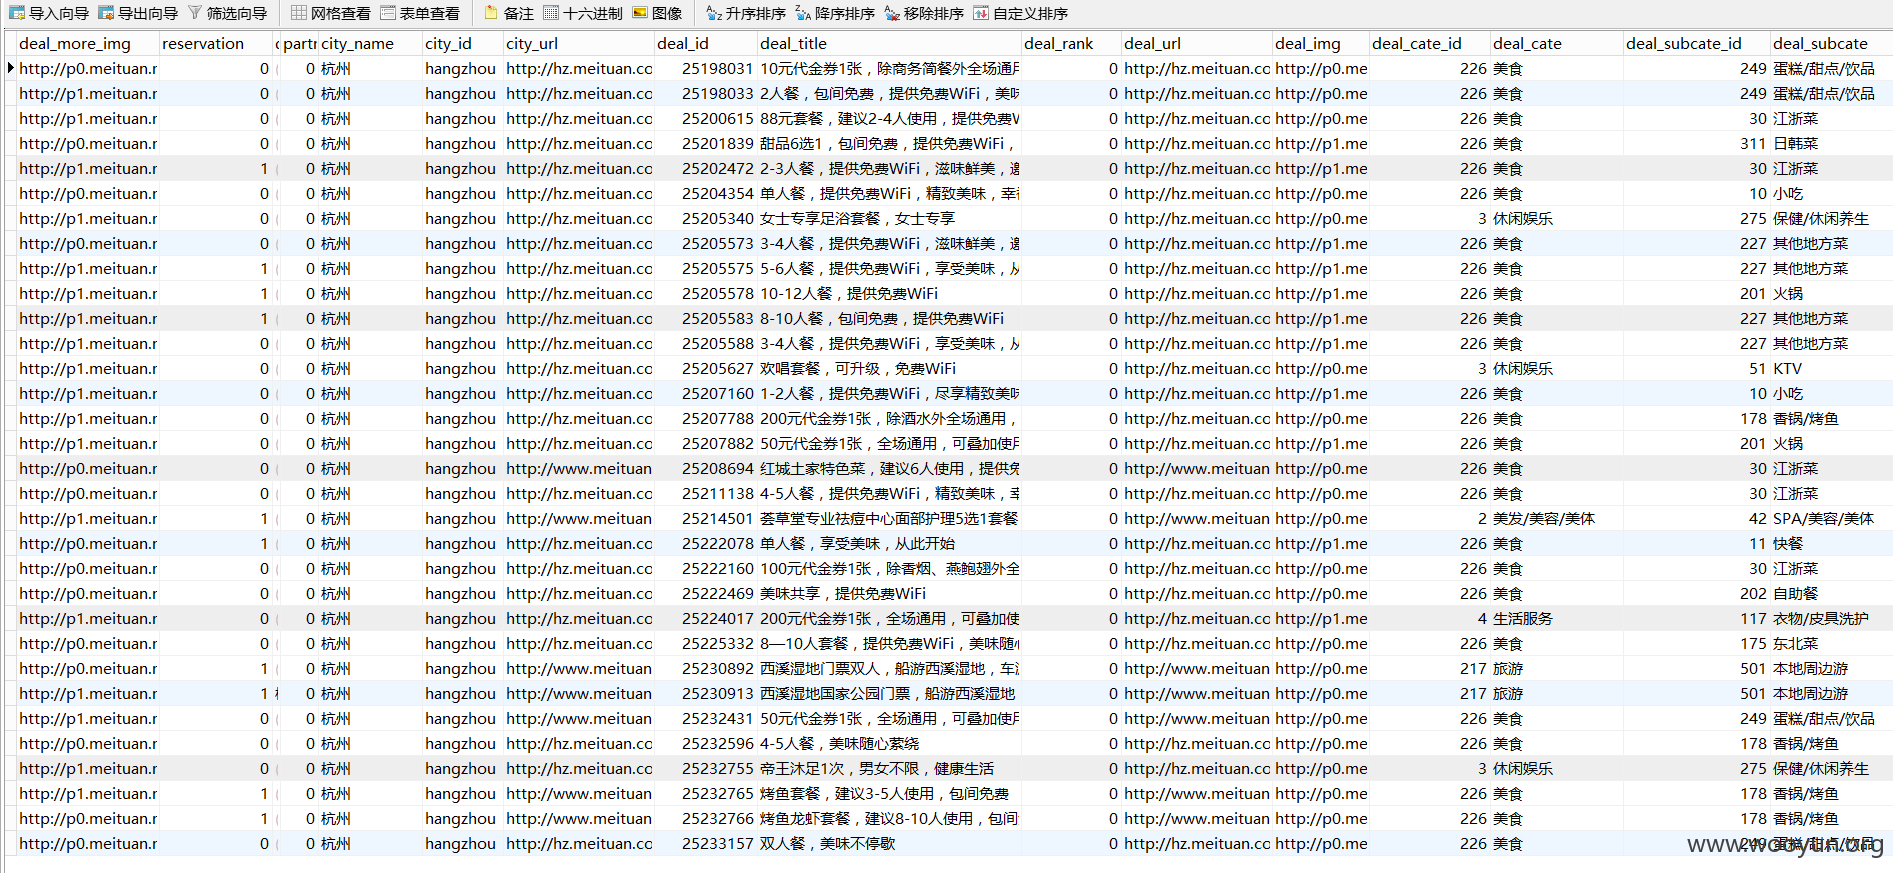Select deal_subcate cell 衣物/皮具洗护
The image size is (1893, 873).
point(1831,618)
